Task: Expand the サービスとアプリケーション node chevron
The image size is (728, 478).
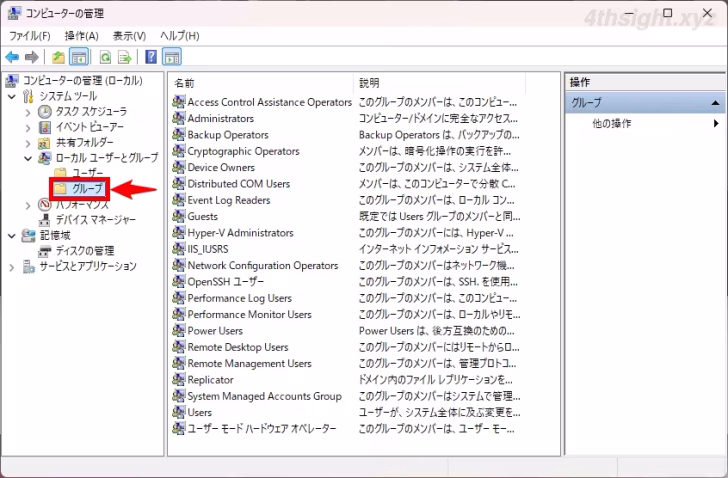Action: click(12, 267)
